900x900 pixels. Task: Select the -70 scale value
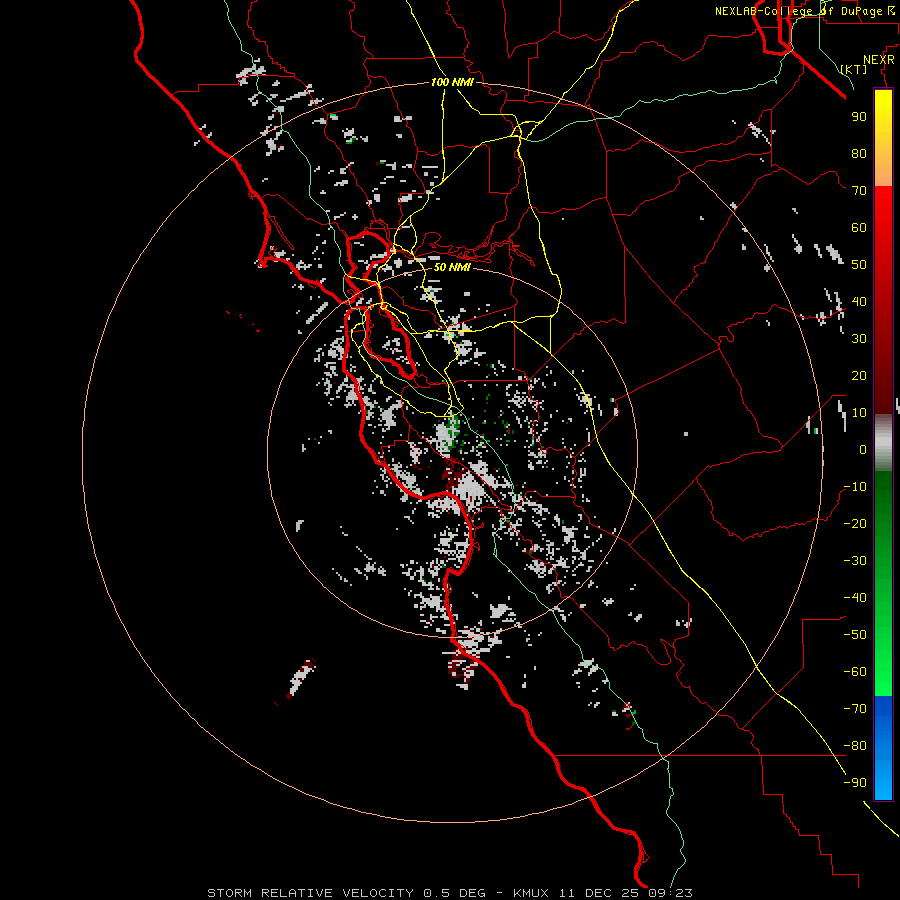pos(855,709)
